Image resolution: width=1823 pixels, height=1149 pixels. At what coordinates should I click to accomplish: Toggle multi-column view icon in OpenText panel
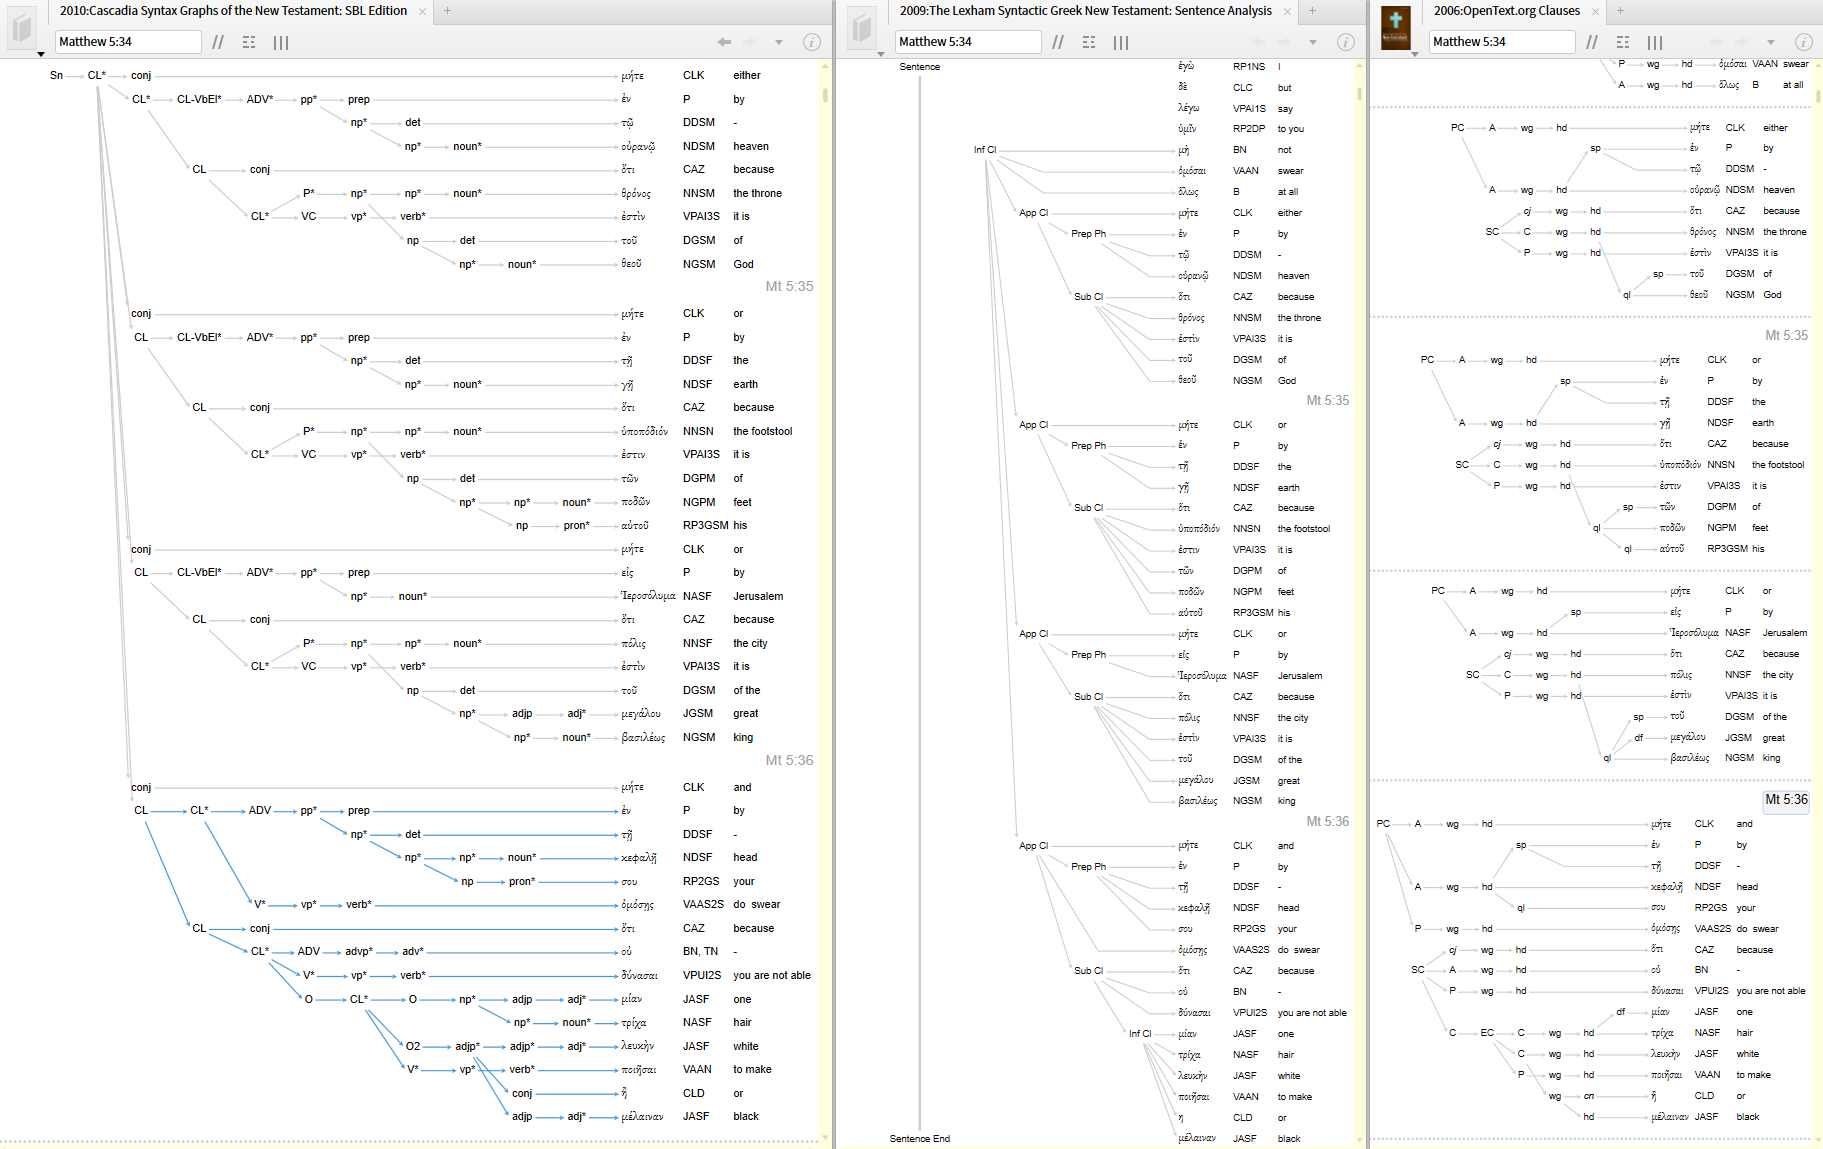tap(1655, 42)
